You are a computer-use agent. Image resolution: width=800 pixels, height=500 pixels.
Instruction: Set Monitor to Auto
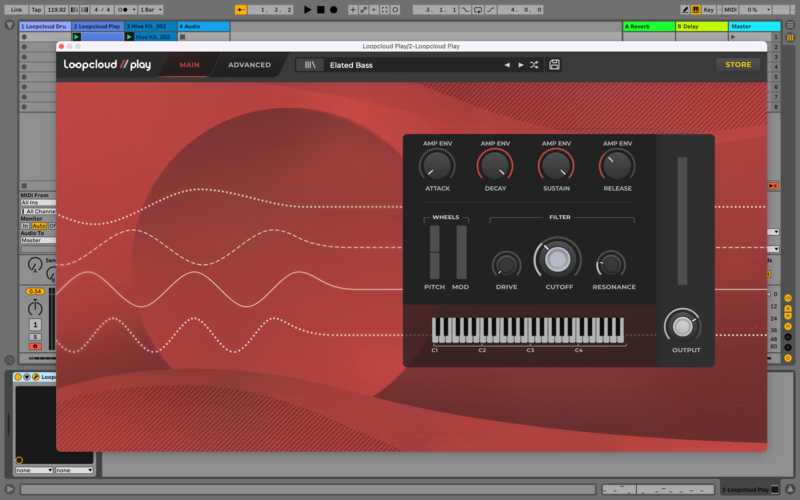39,226
